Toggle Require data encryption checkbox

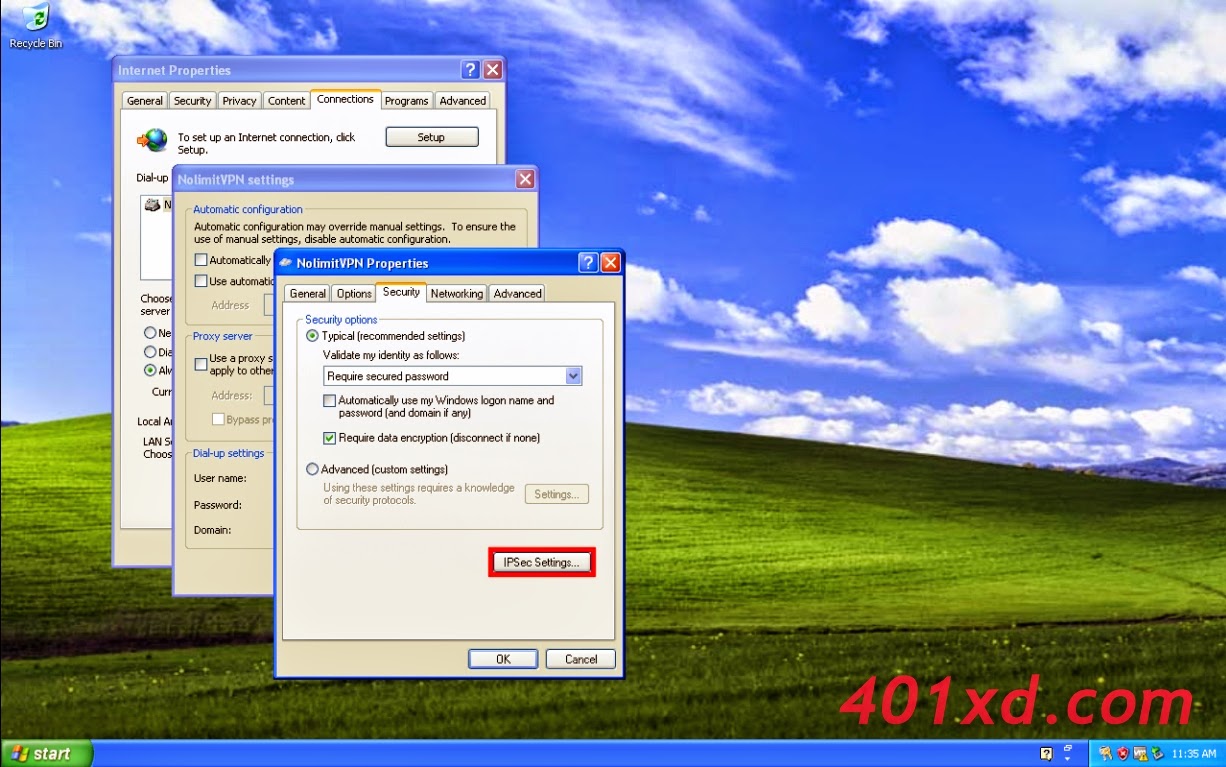(329, 438)
